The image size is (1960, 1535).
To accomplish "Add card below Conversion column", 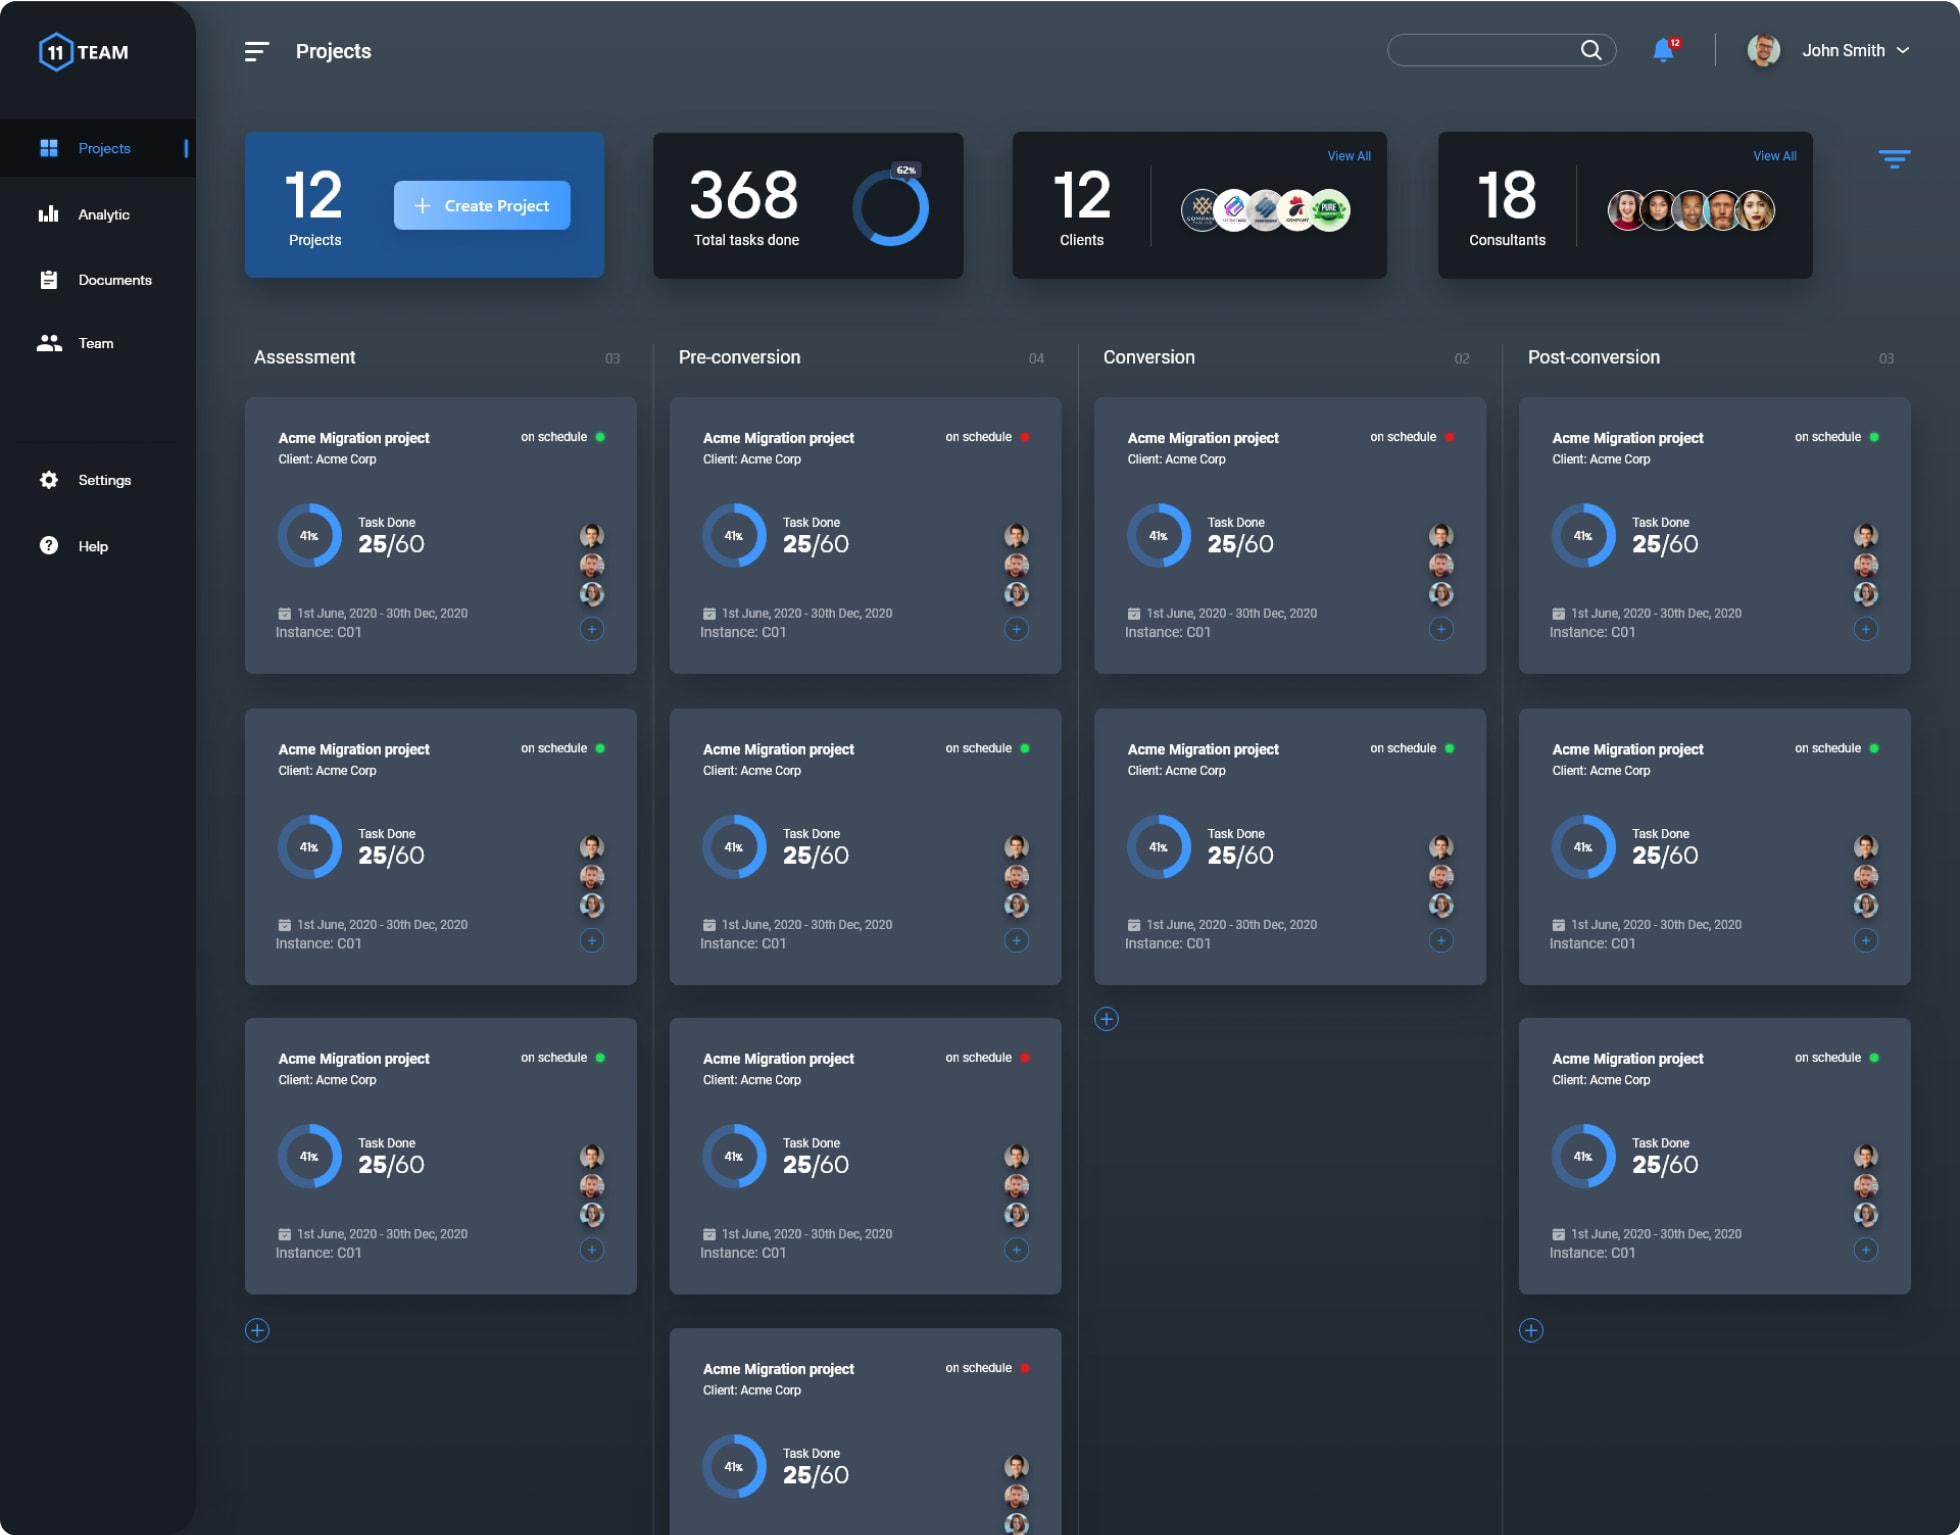I will [1106, 1019].
